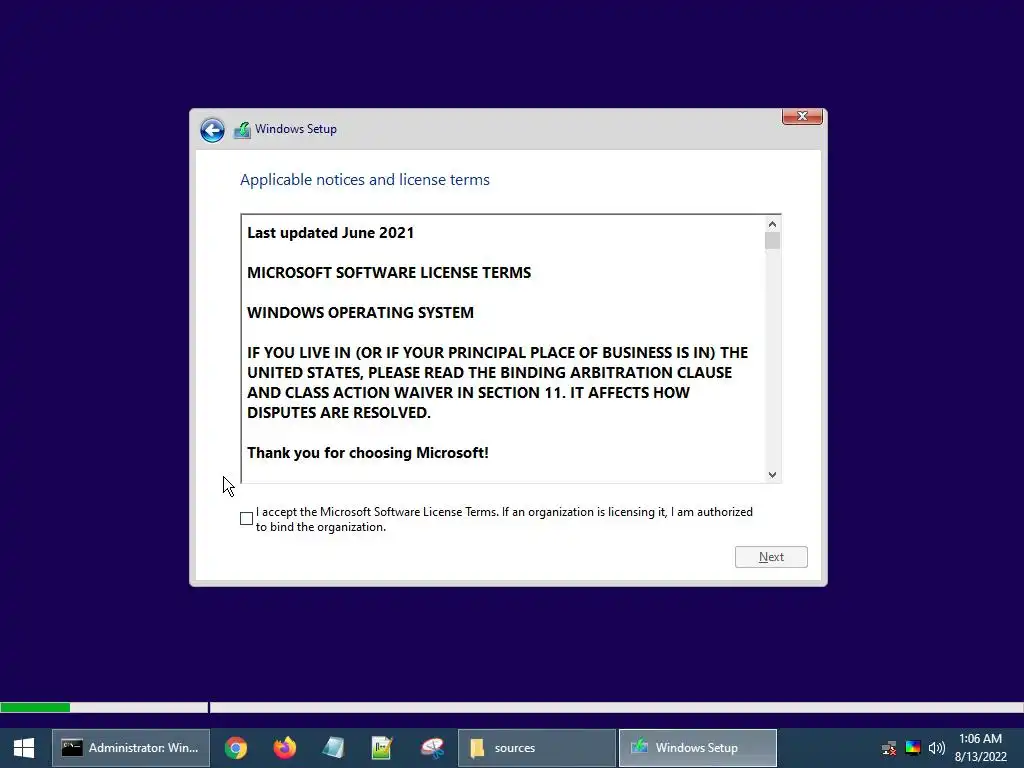Launch Firefox from the taskbar

point(285,748)
